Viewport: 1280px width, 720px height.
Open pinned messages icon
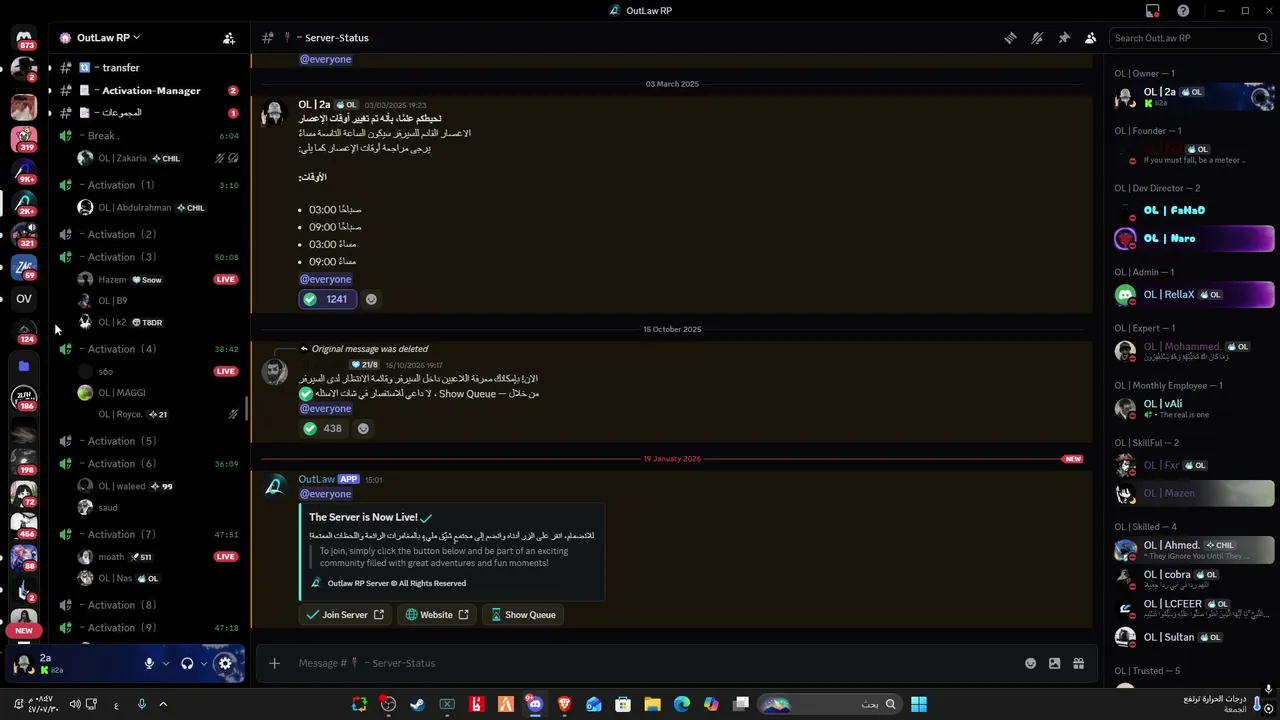tap(1064, 38)
